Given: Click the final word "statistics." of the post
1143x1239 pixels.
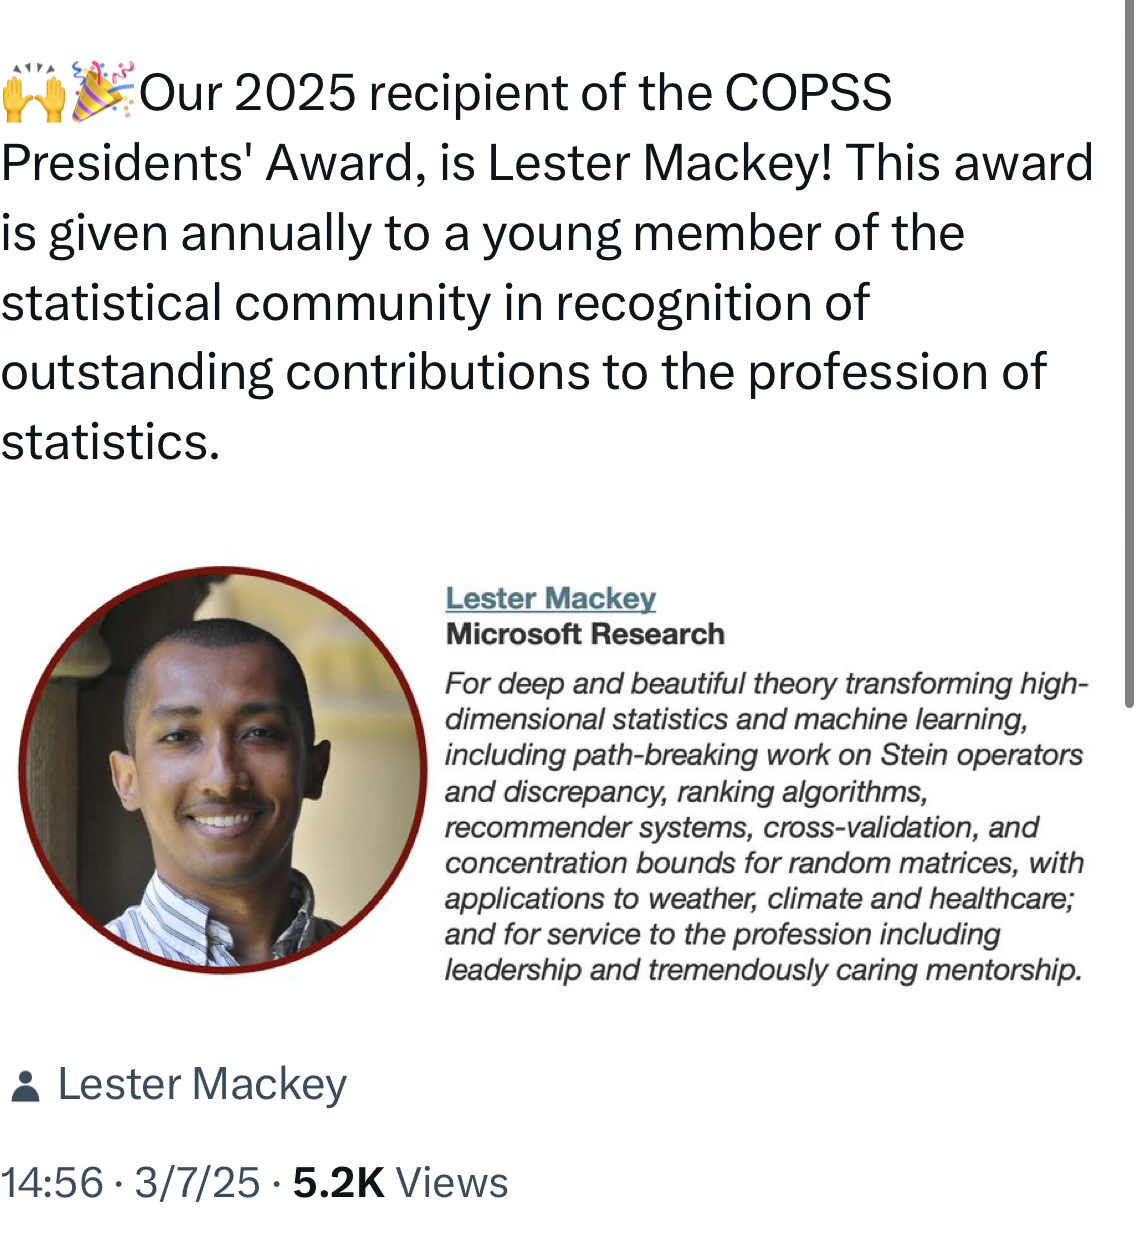Looking at the screenshot, I should click(110, 442).
